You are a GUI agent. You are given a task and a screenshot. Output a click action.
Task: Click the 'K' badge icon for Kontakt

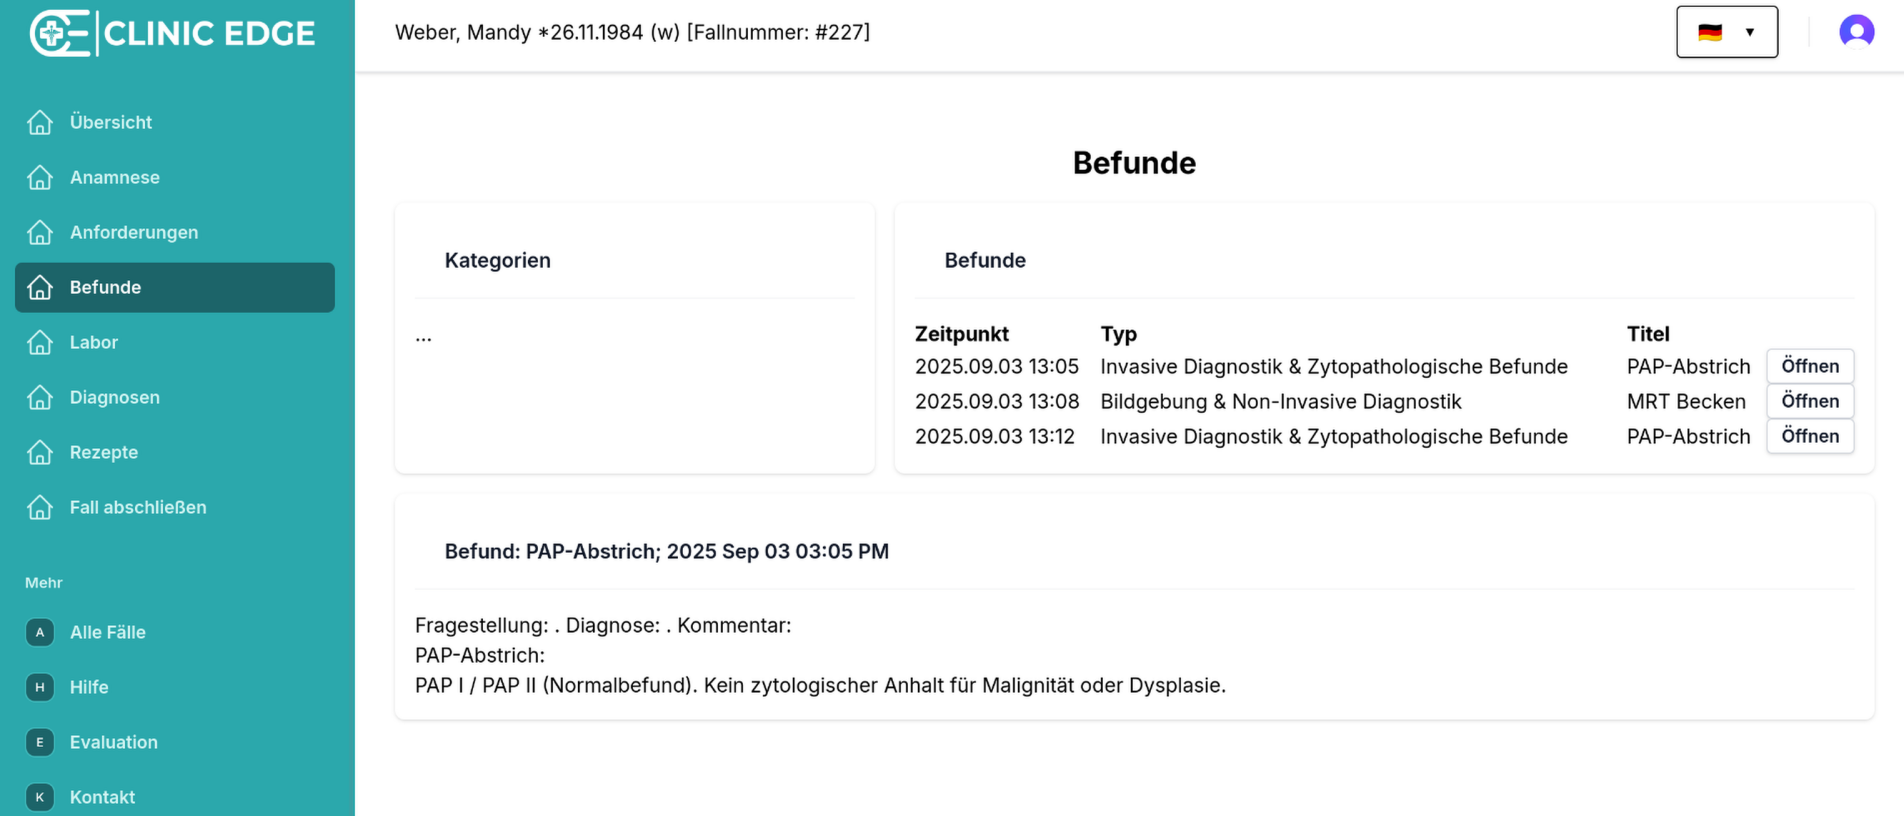click(x=40, y=797)
